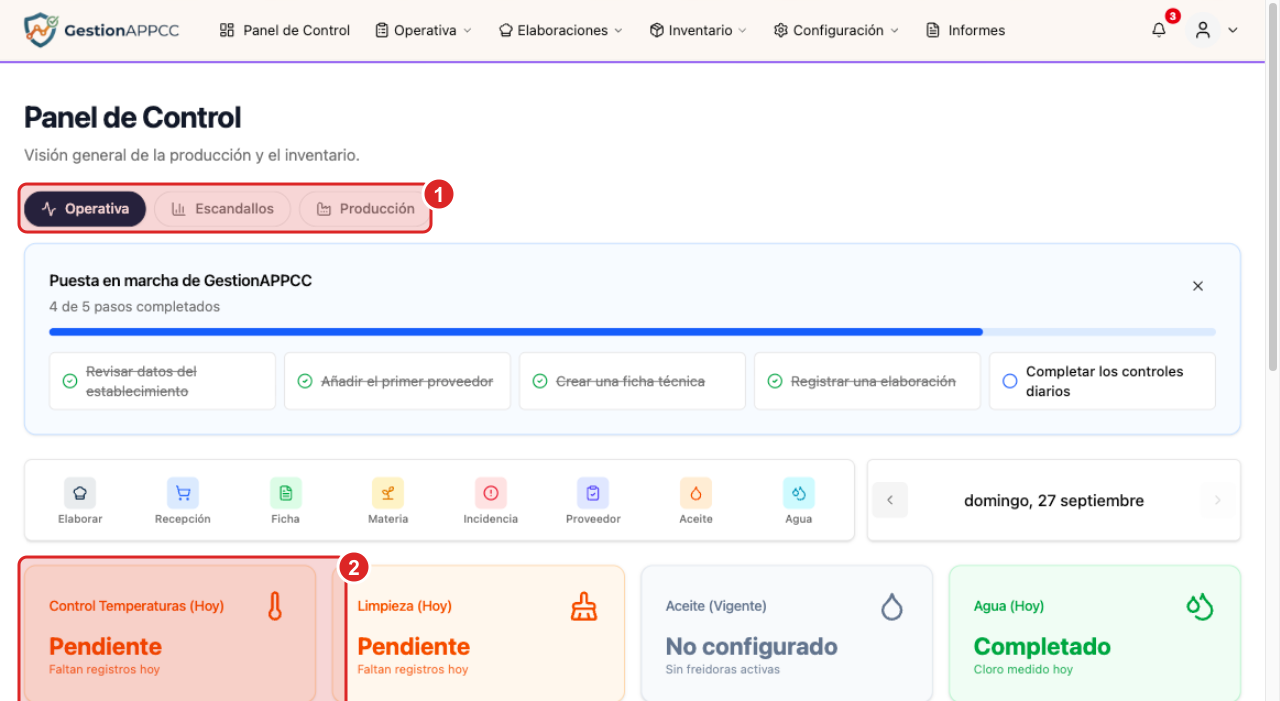Click the droplets icon on Agua (Hoy)
Viewport: 1280px width, 701px height.
pyautogui.click(x=1200, y=606)
